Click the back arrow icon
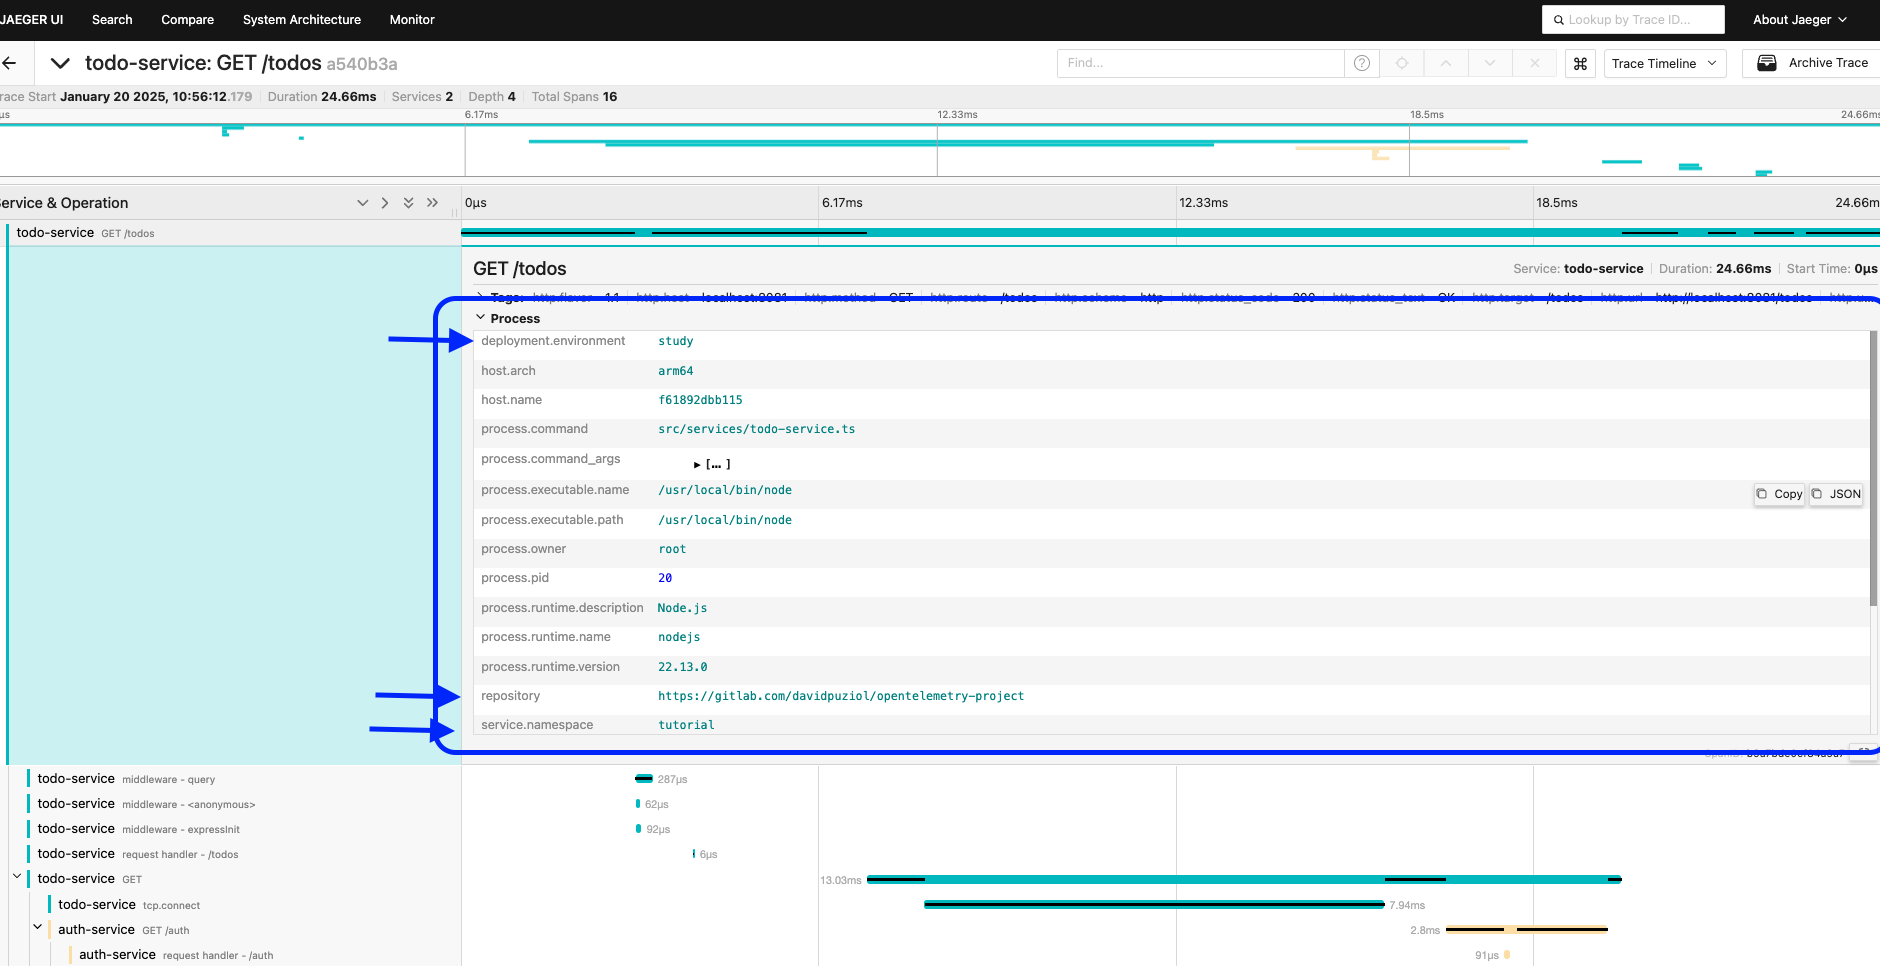Viewport: 1880px width, 966px height. (x=10, y=63)
